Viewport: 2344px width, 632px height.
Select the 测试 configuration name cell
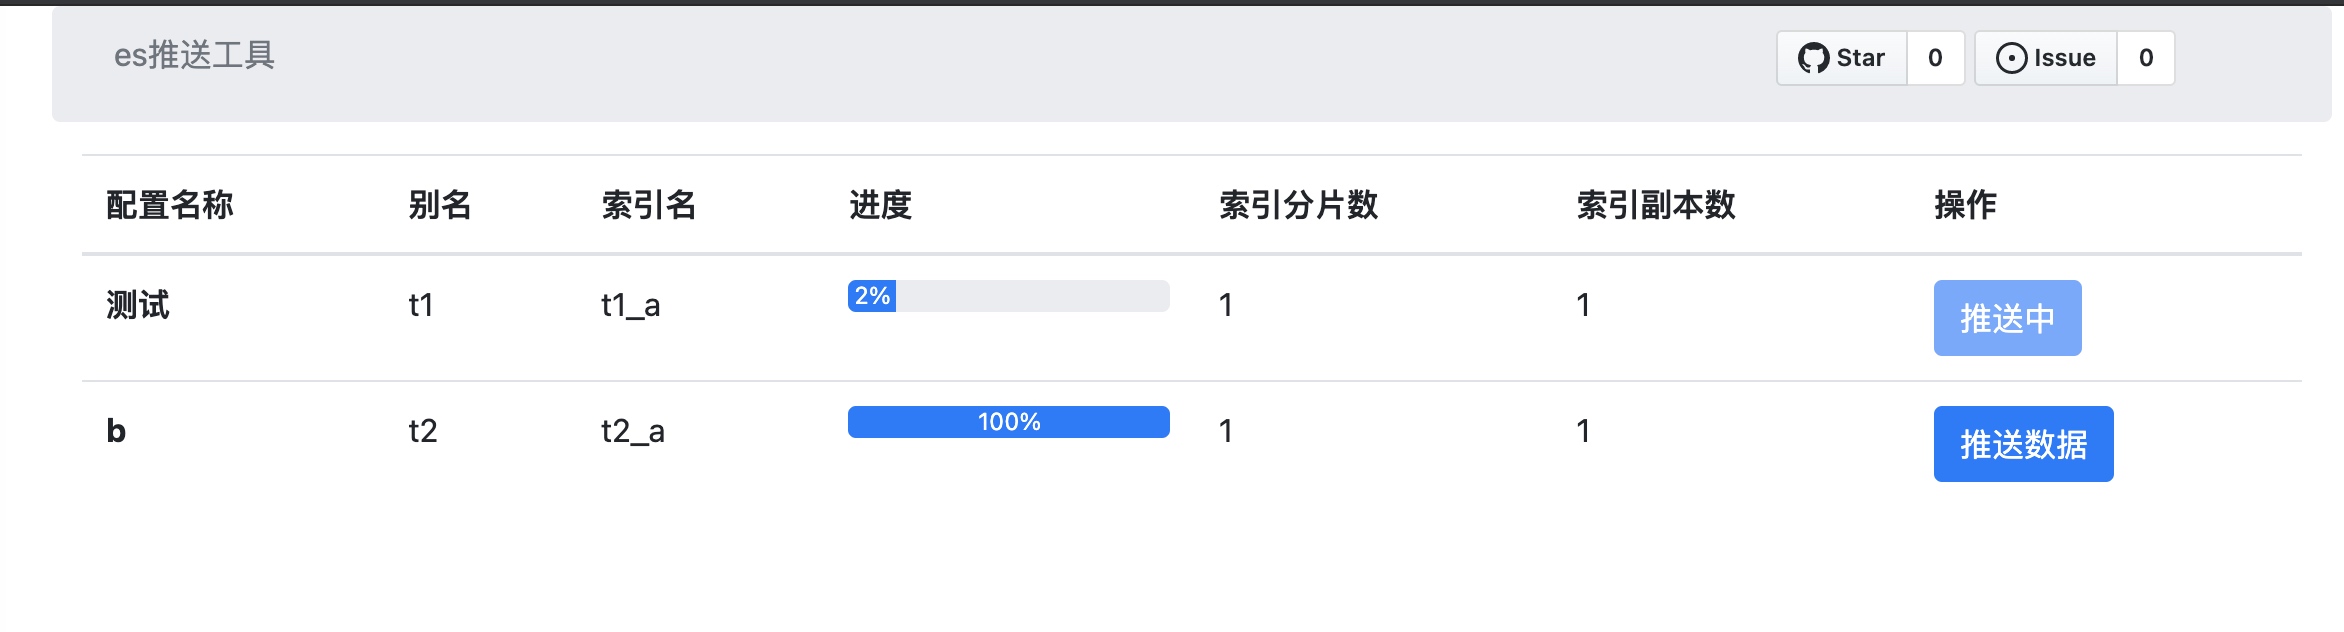(x=138, y=305)
